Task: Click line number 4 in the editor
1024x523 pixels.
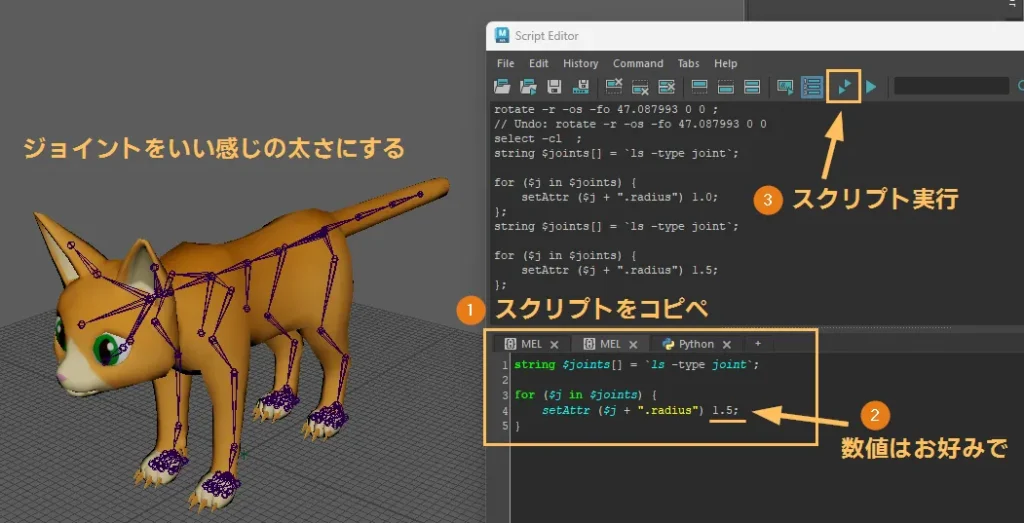Action: pyautogui.click(x=505, y=411)
